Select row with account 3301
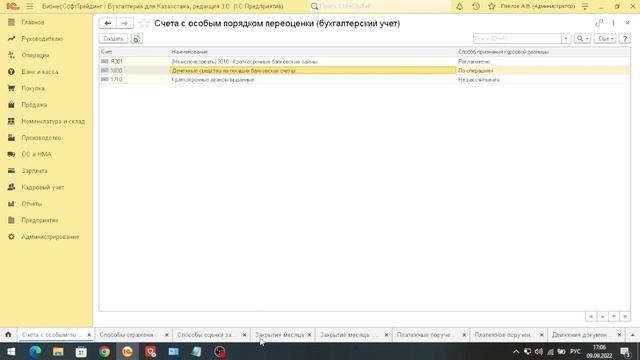 click(x=364, y=62)
